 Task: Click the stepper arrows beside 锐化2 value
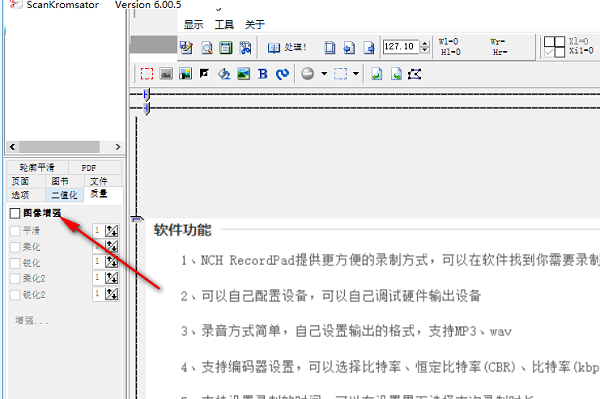click(x=112, y=294)
